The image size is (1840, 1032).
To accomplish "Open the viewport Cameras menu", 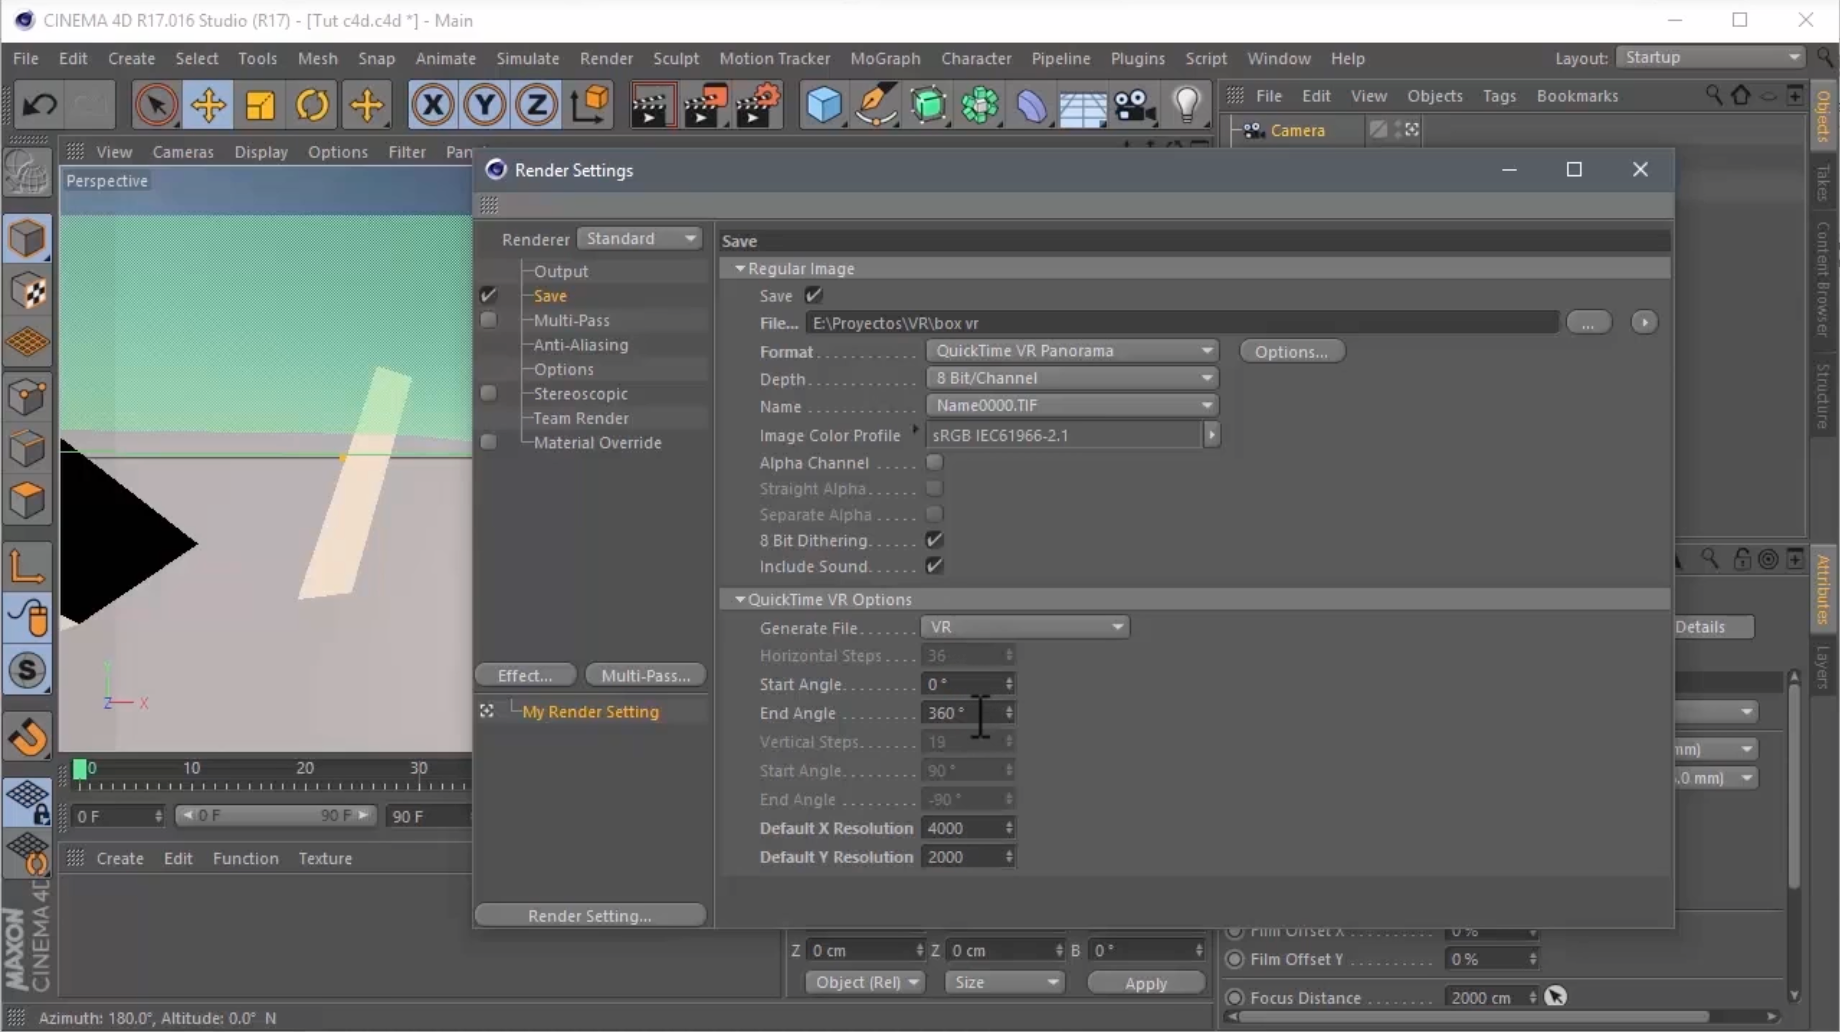I will tap(183, 152).
